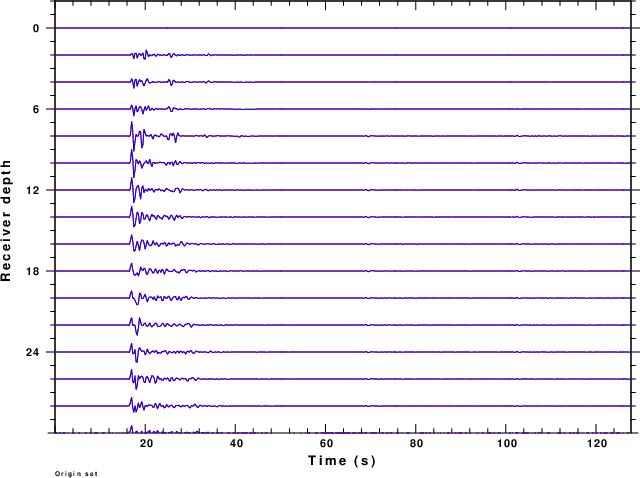The image size is (640, 478).
Task: Click the time tick label 20
Action: (146, 444)
